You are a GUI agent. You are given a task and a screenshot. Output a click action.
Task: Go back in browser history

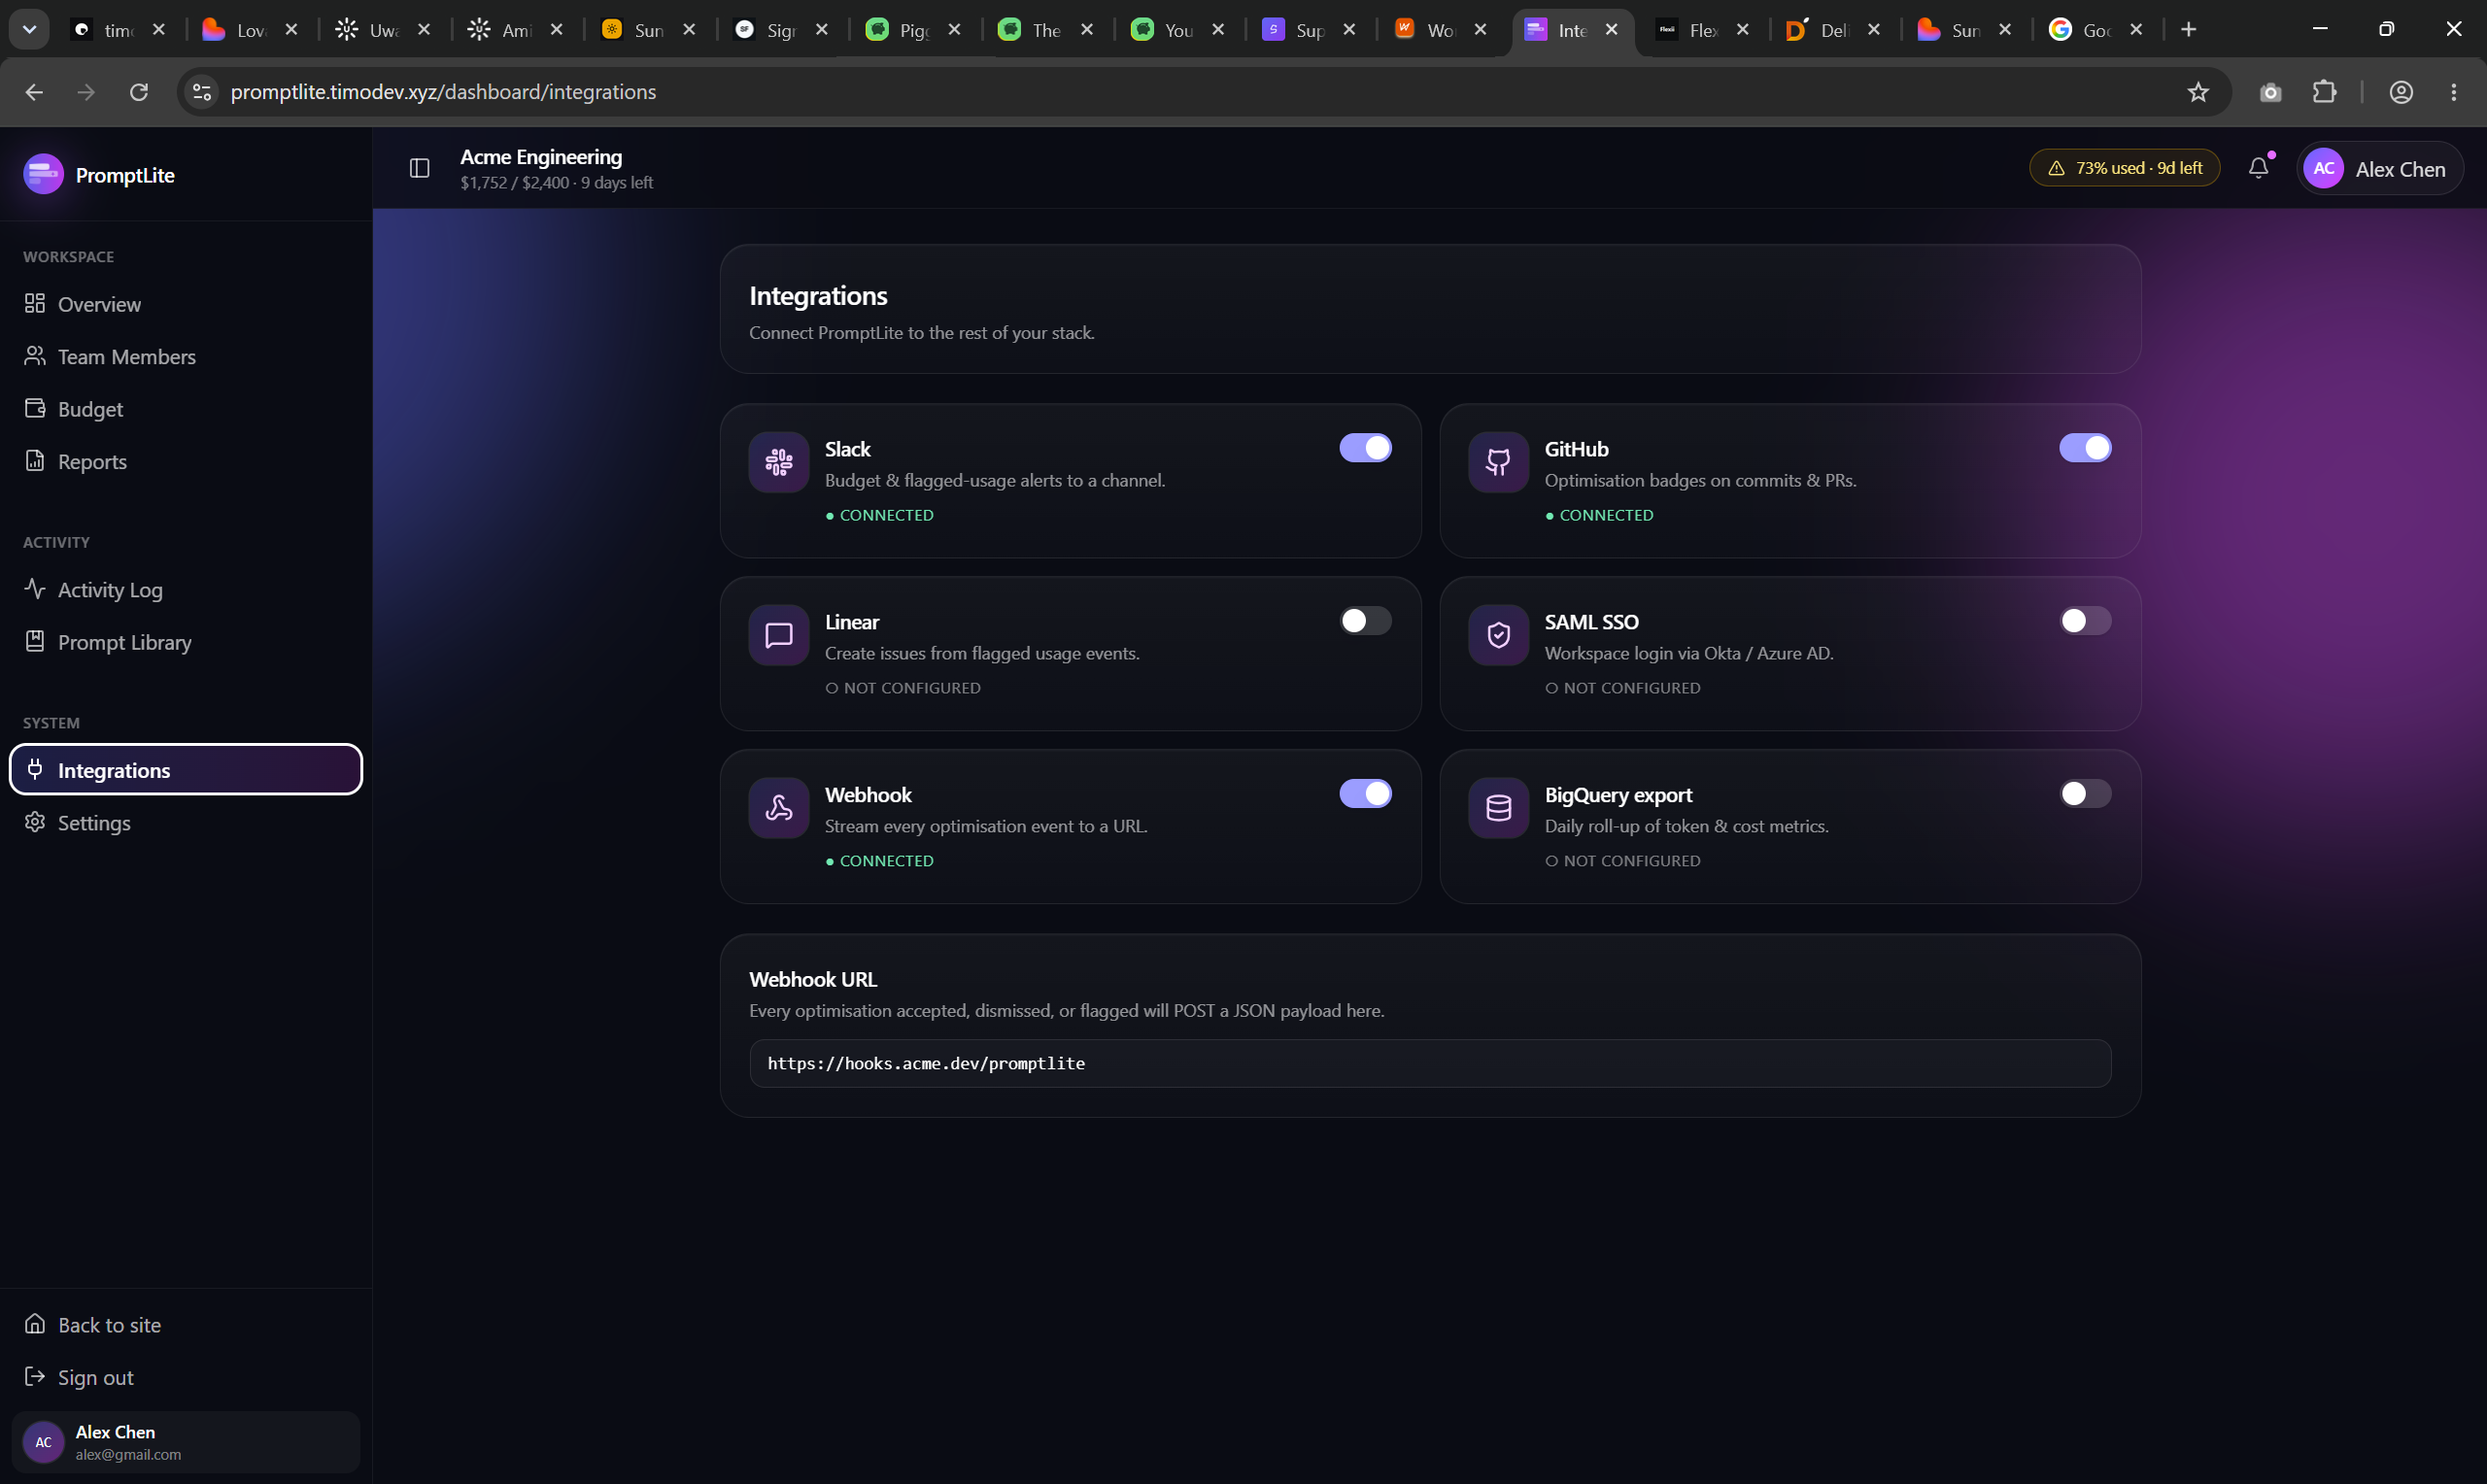(34, 92)
